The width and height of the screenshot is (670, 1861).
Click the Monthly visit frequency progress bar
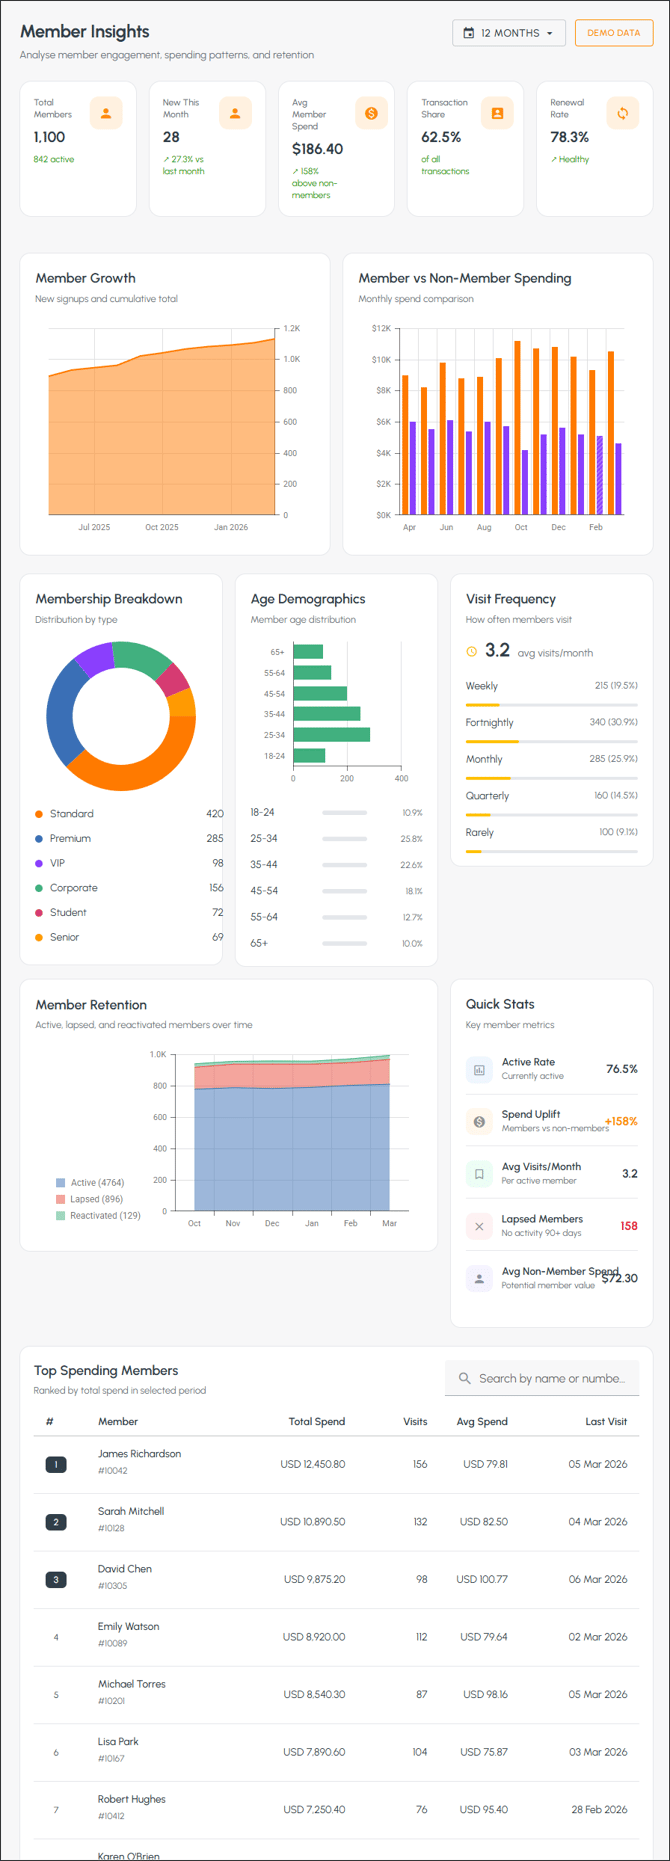click(552, 778)
